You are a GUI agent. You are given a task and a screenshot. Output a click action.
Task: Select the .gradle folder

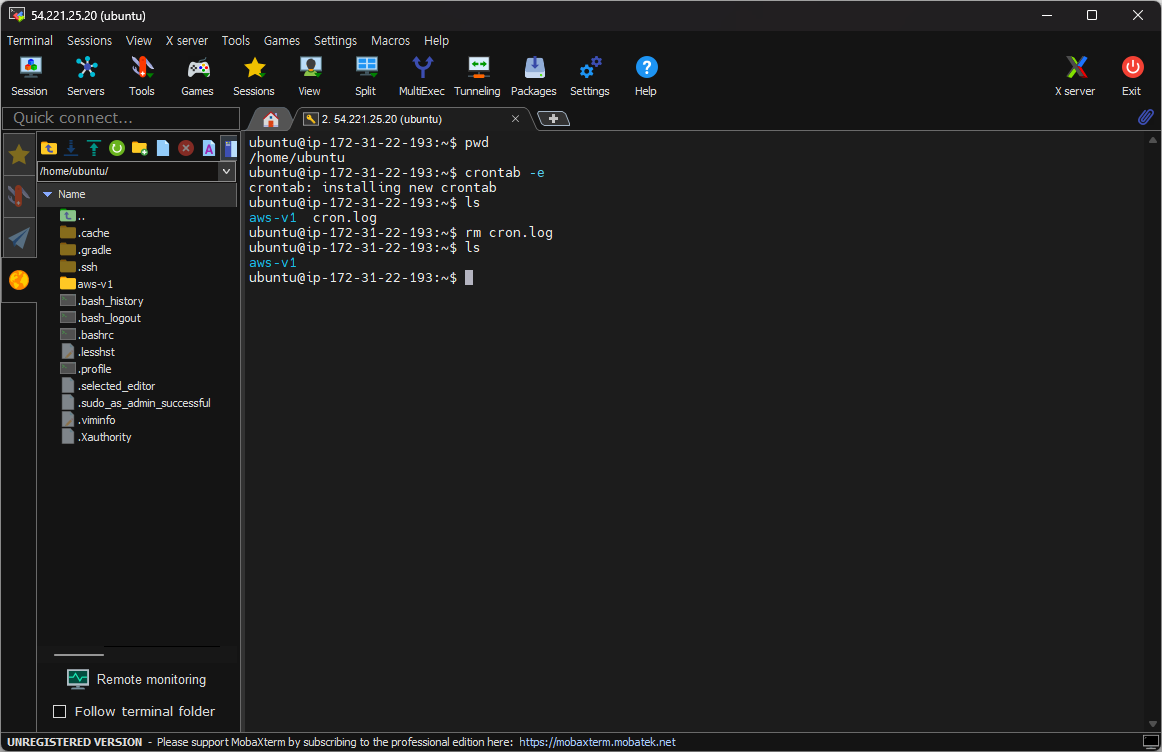pyautogui.click(x=86, y=250)
